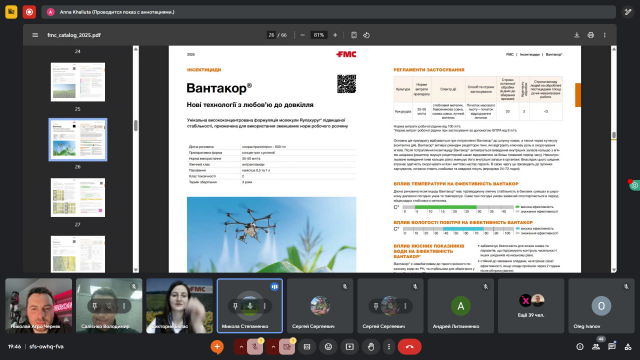Open more options on Салієчко Володимир tile
This screenshot has width=640, height=360.
(124, 306)
